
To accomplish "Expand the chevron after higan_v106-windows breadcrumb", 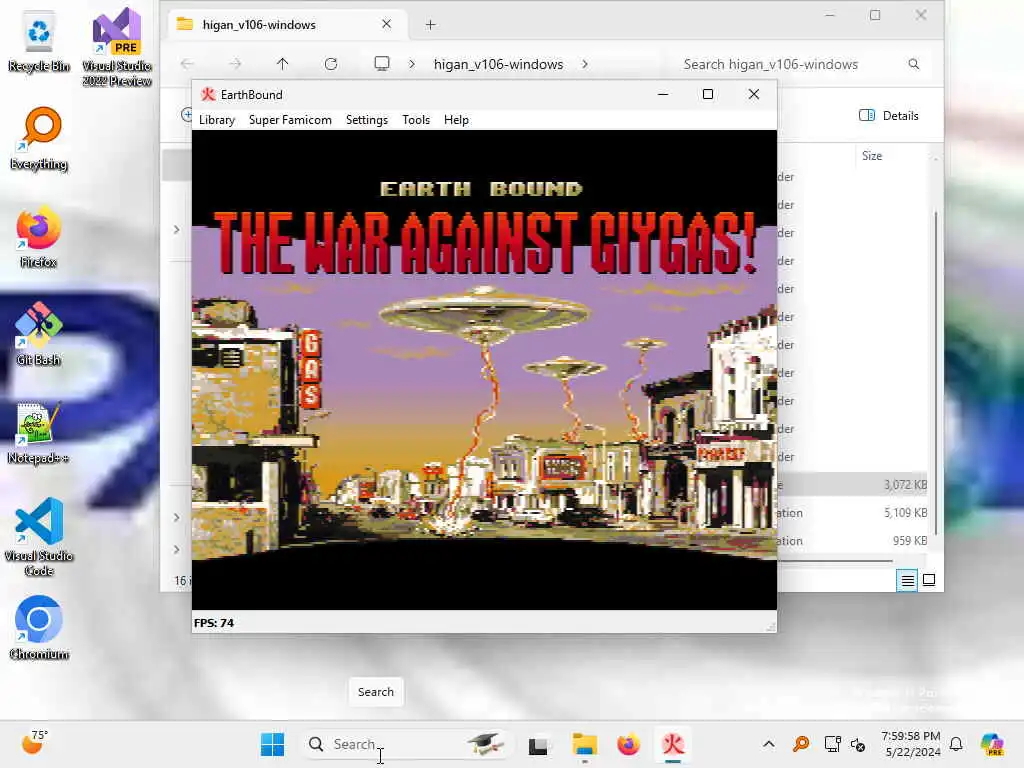I will coord(584,64).
